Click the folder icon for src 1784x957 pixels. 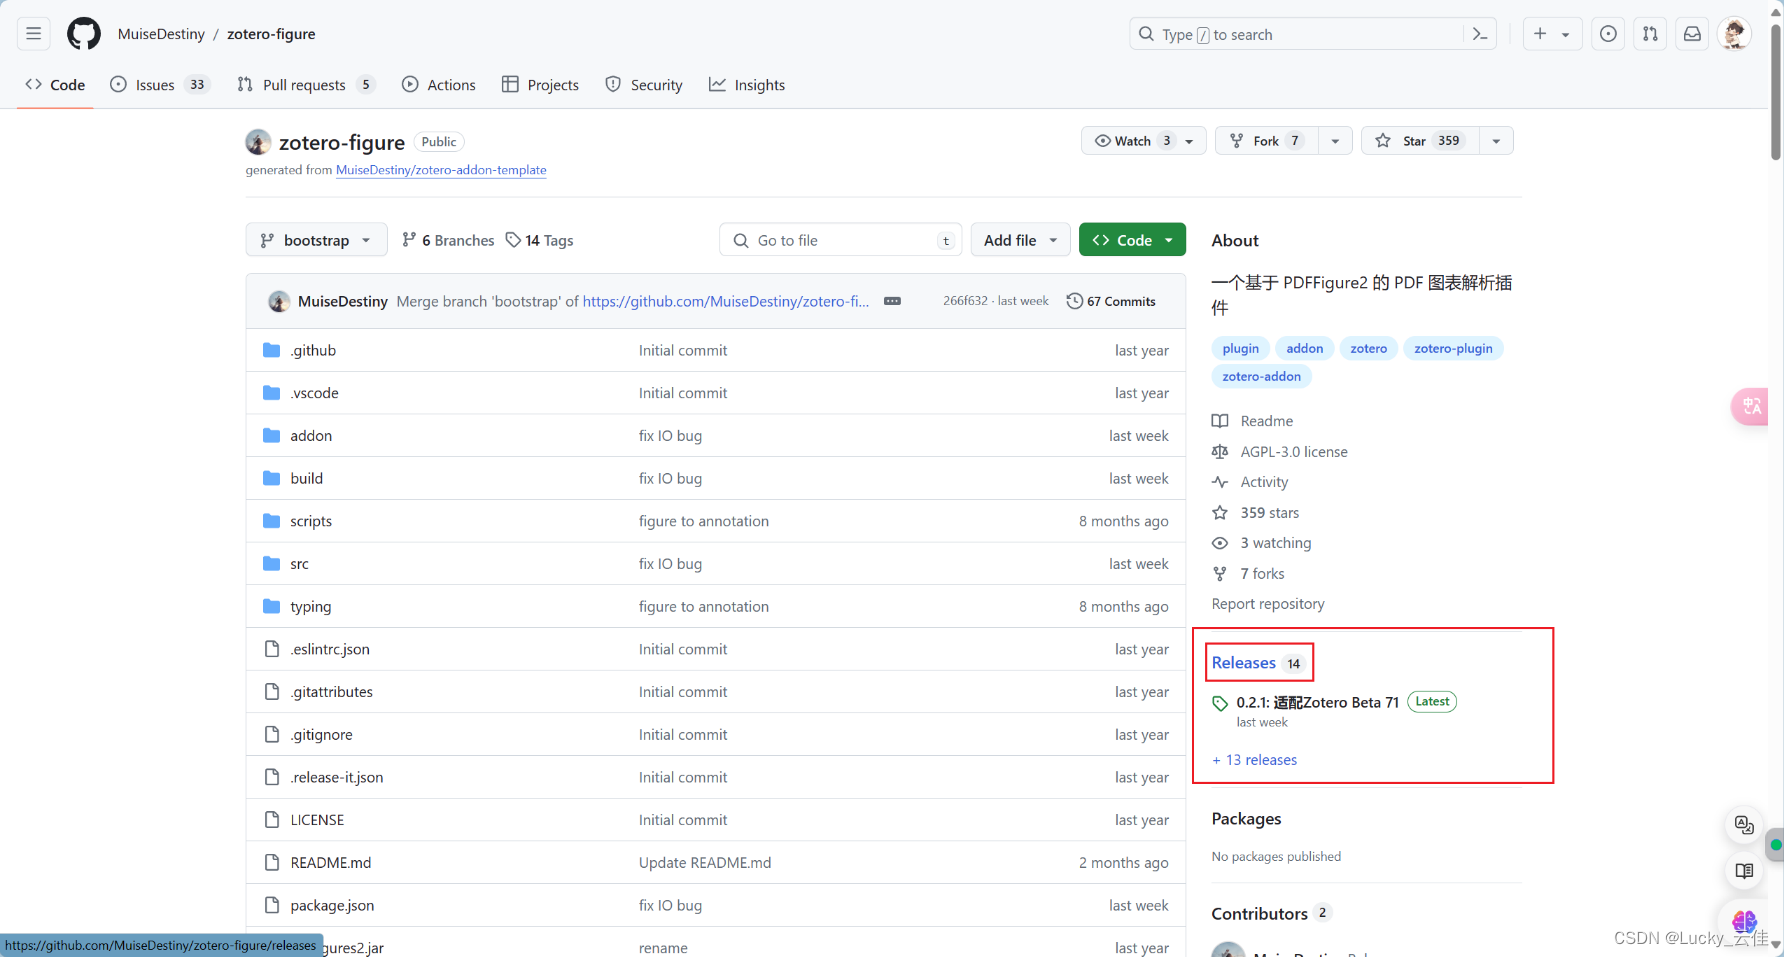[x=271, y=564]
